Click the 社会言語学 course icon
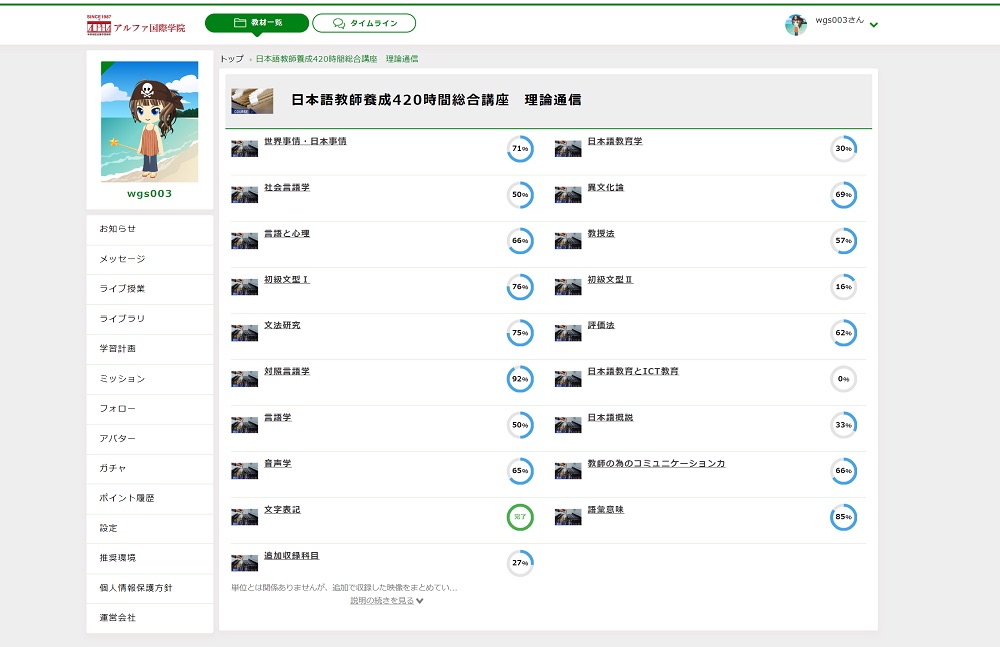The width and height of the screenshot is (1000, 647). point(244,195)
